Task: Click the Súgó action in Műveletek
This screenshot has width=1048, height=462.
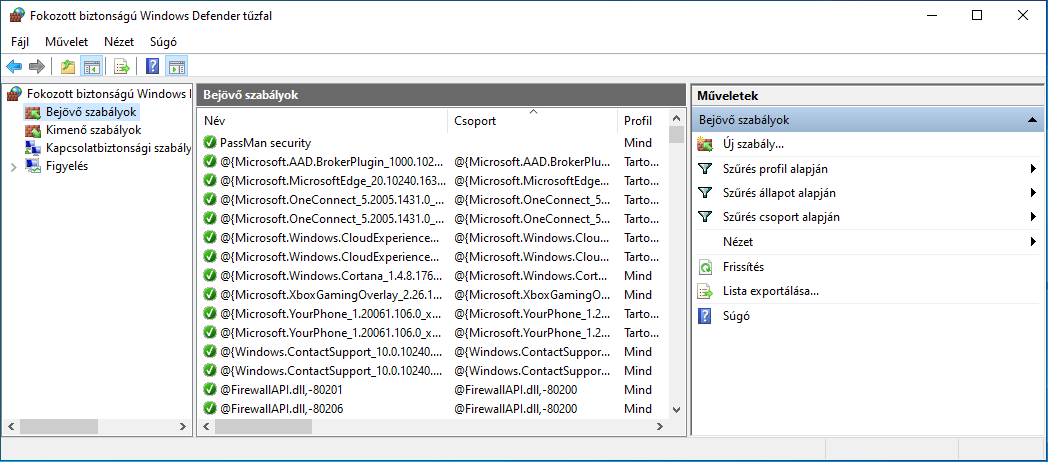Action: (x=736, y=316)
